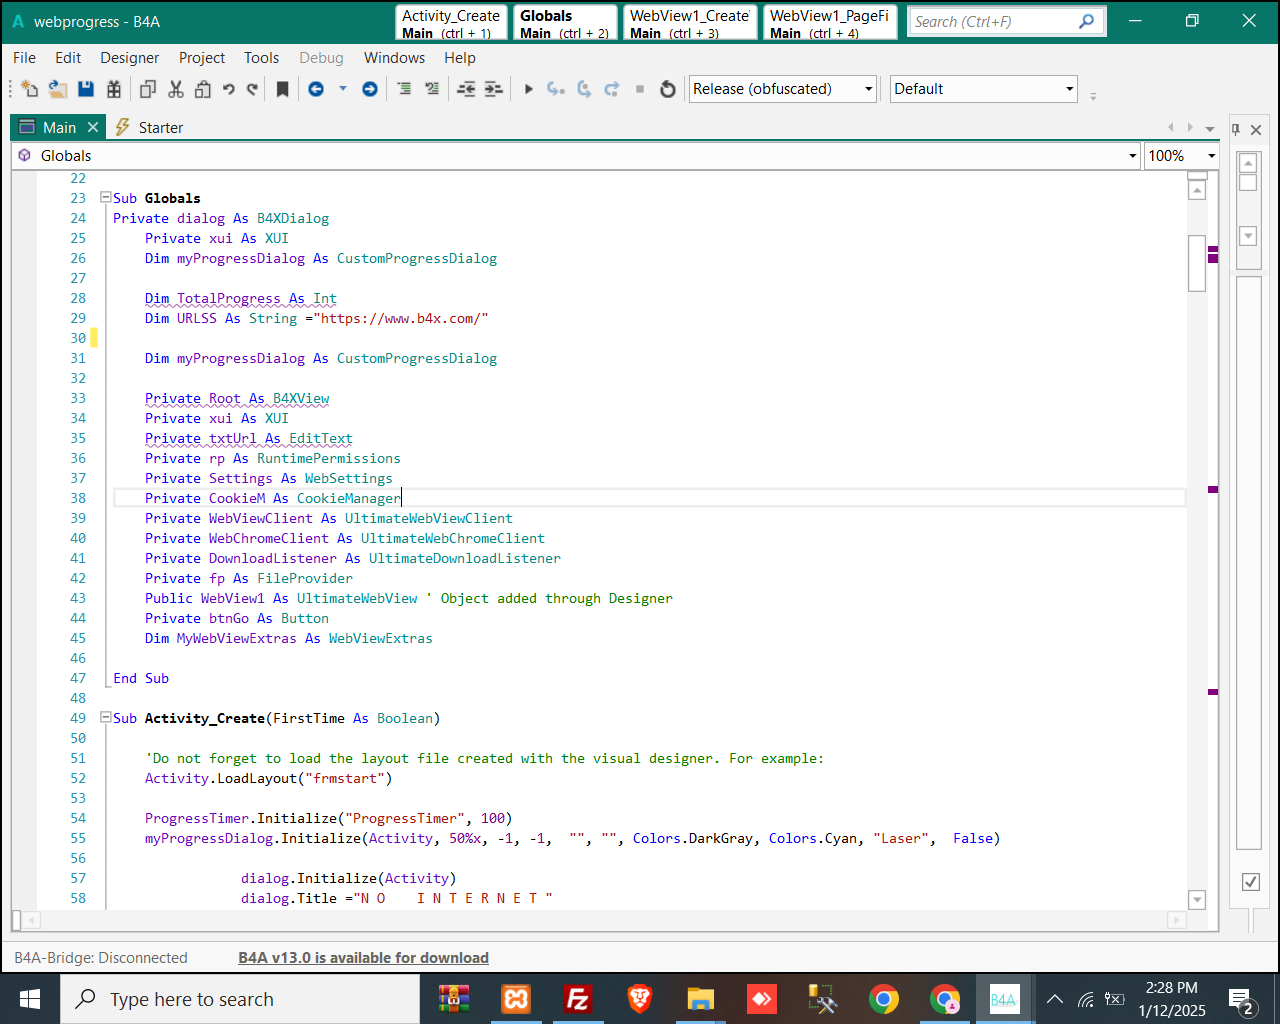
Task: Click the Cut scissors icon
Action: click(176, 89)
